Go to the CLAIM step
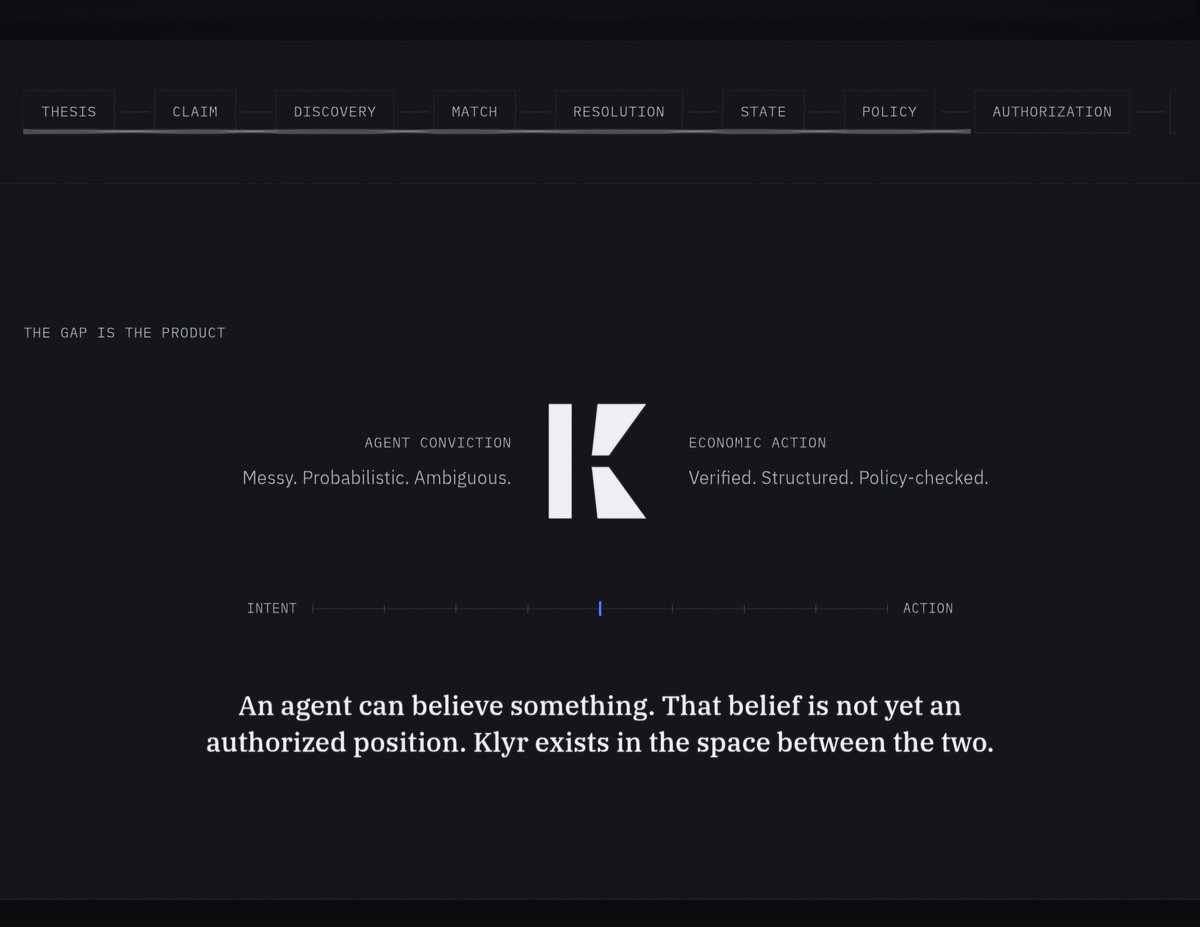Image resolution: width=1200 pixels, height=927 pixels. point(195,111)
